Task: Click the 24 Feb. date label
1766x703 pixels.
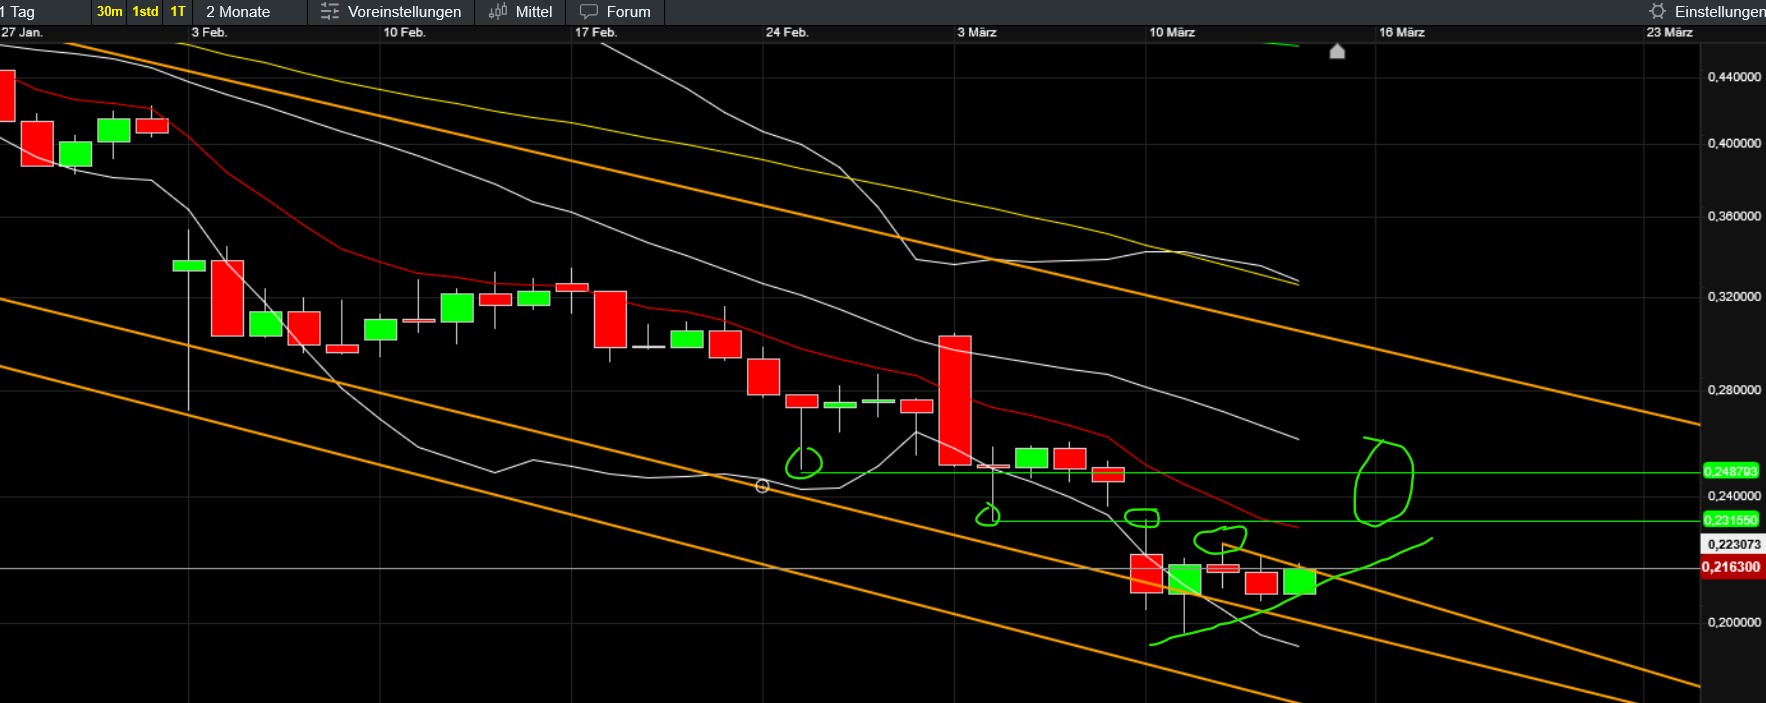Action: tap(787, 32)
